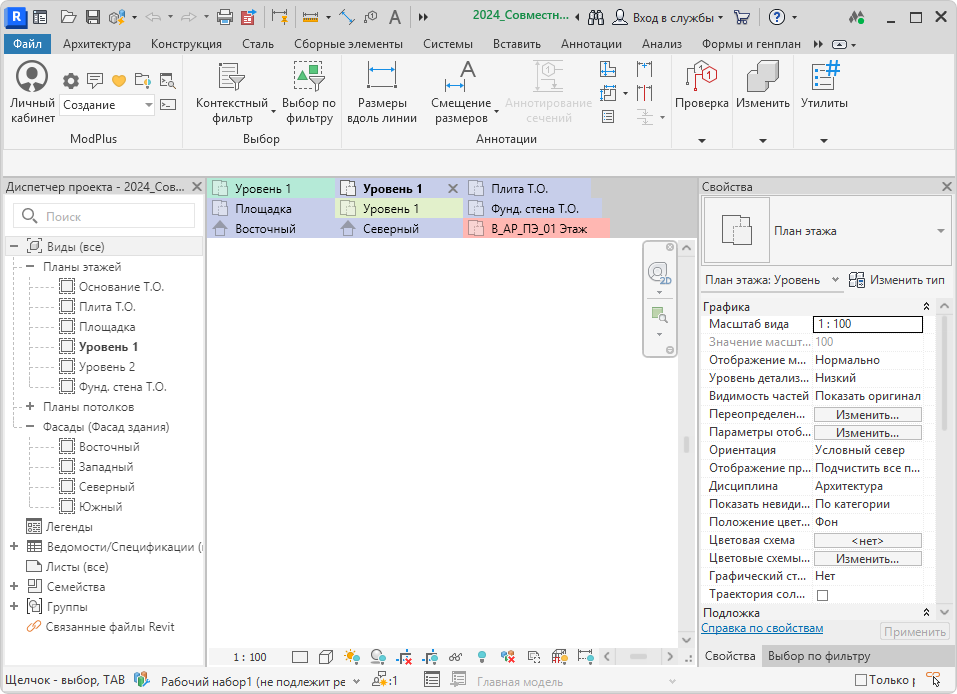Select Aligned Dimension tool in quick toolbar
The width and height of the screenshot is (957, 694).
pyautogui.click(x=346, y=17)
